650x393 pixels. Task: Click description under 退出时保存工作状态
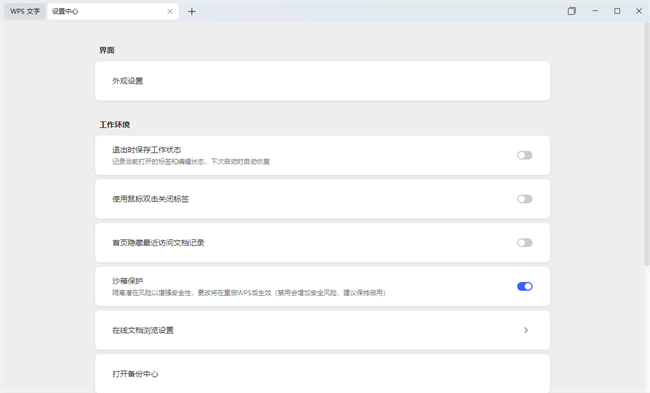pyautogui.click(x=191, y=162)
